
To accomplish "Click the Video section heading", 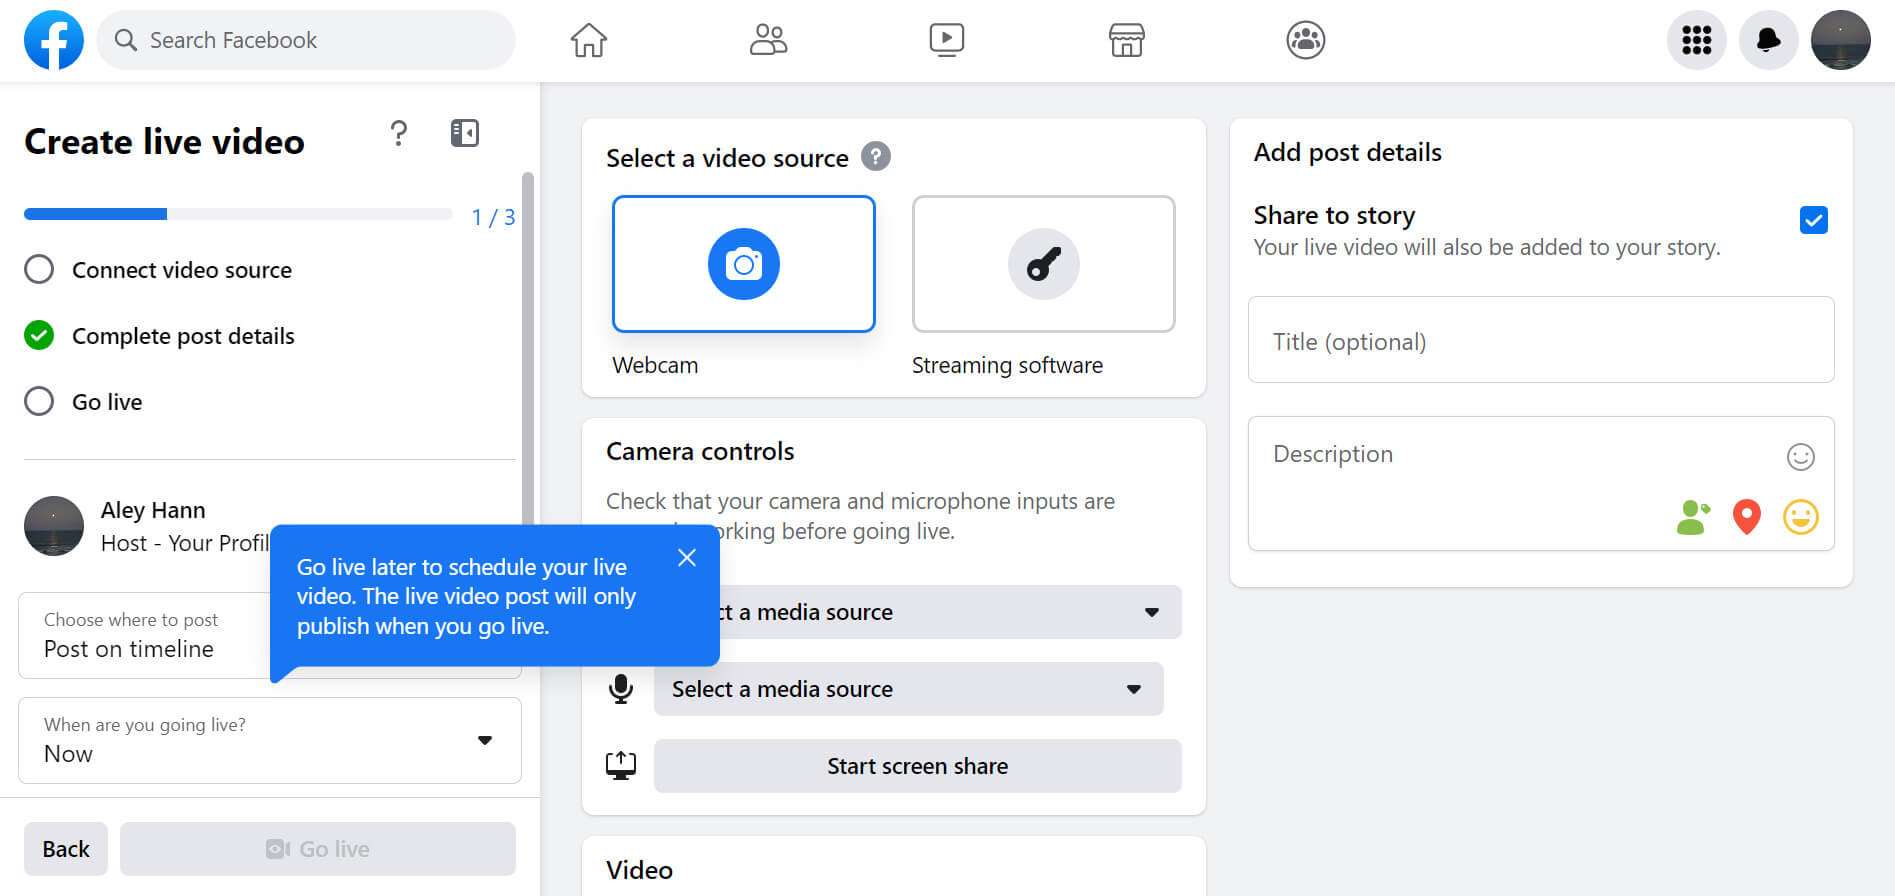I will 639,870.
